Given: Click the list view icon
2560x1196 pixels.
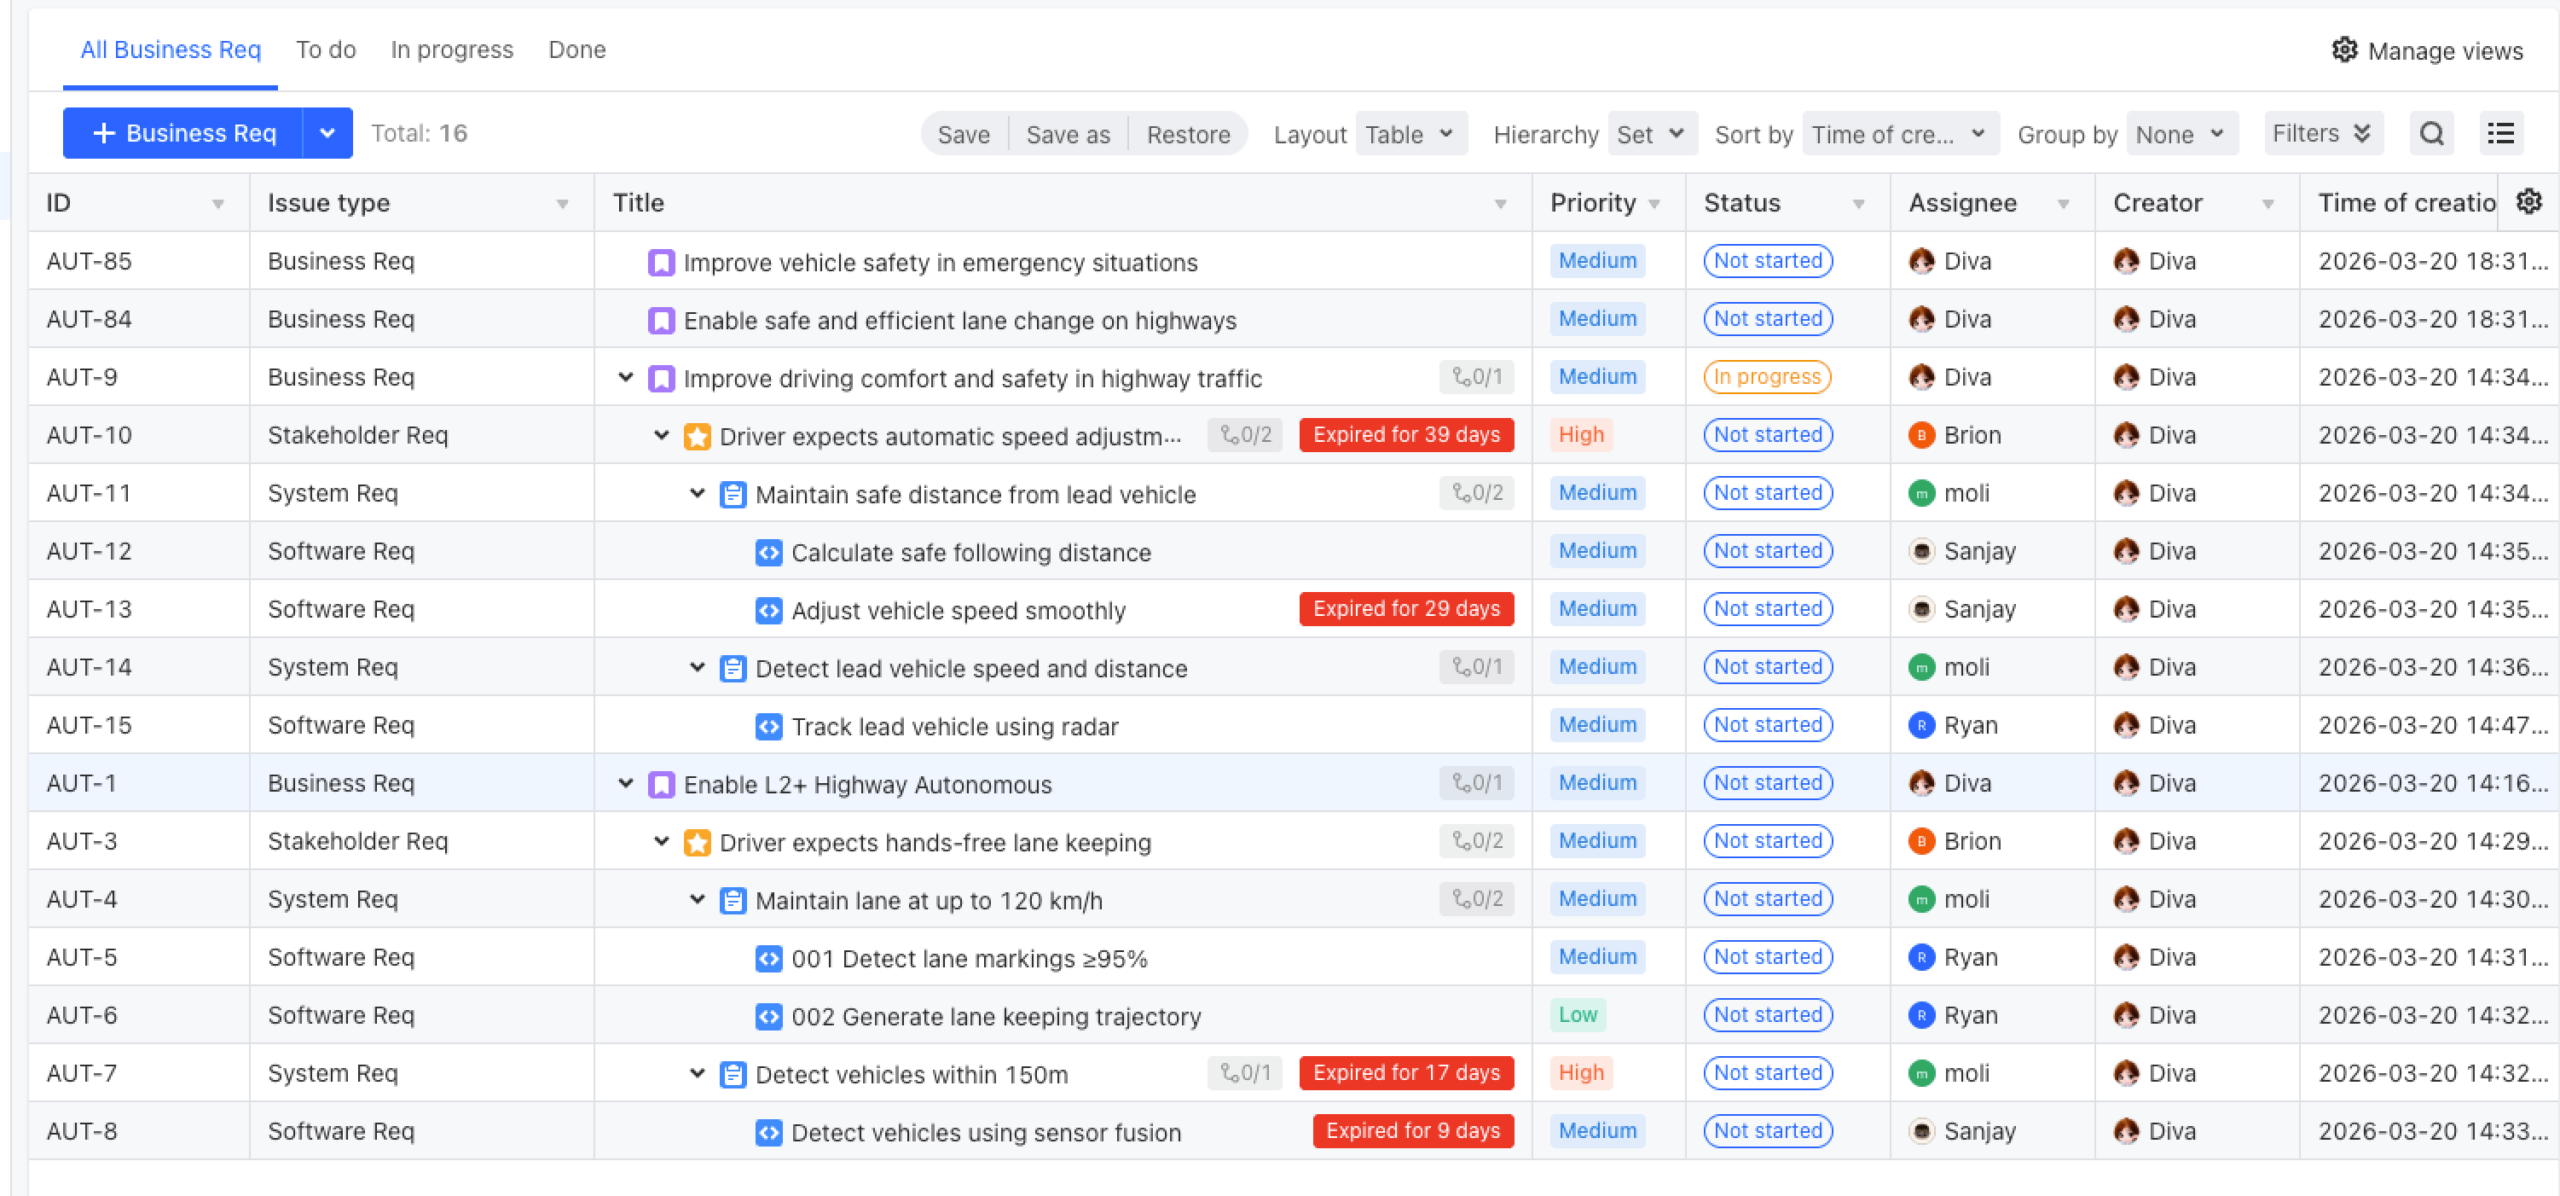Looking at the screenshot, I should [2500, 134].
